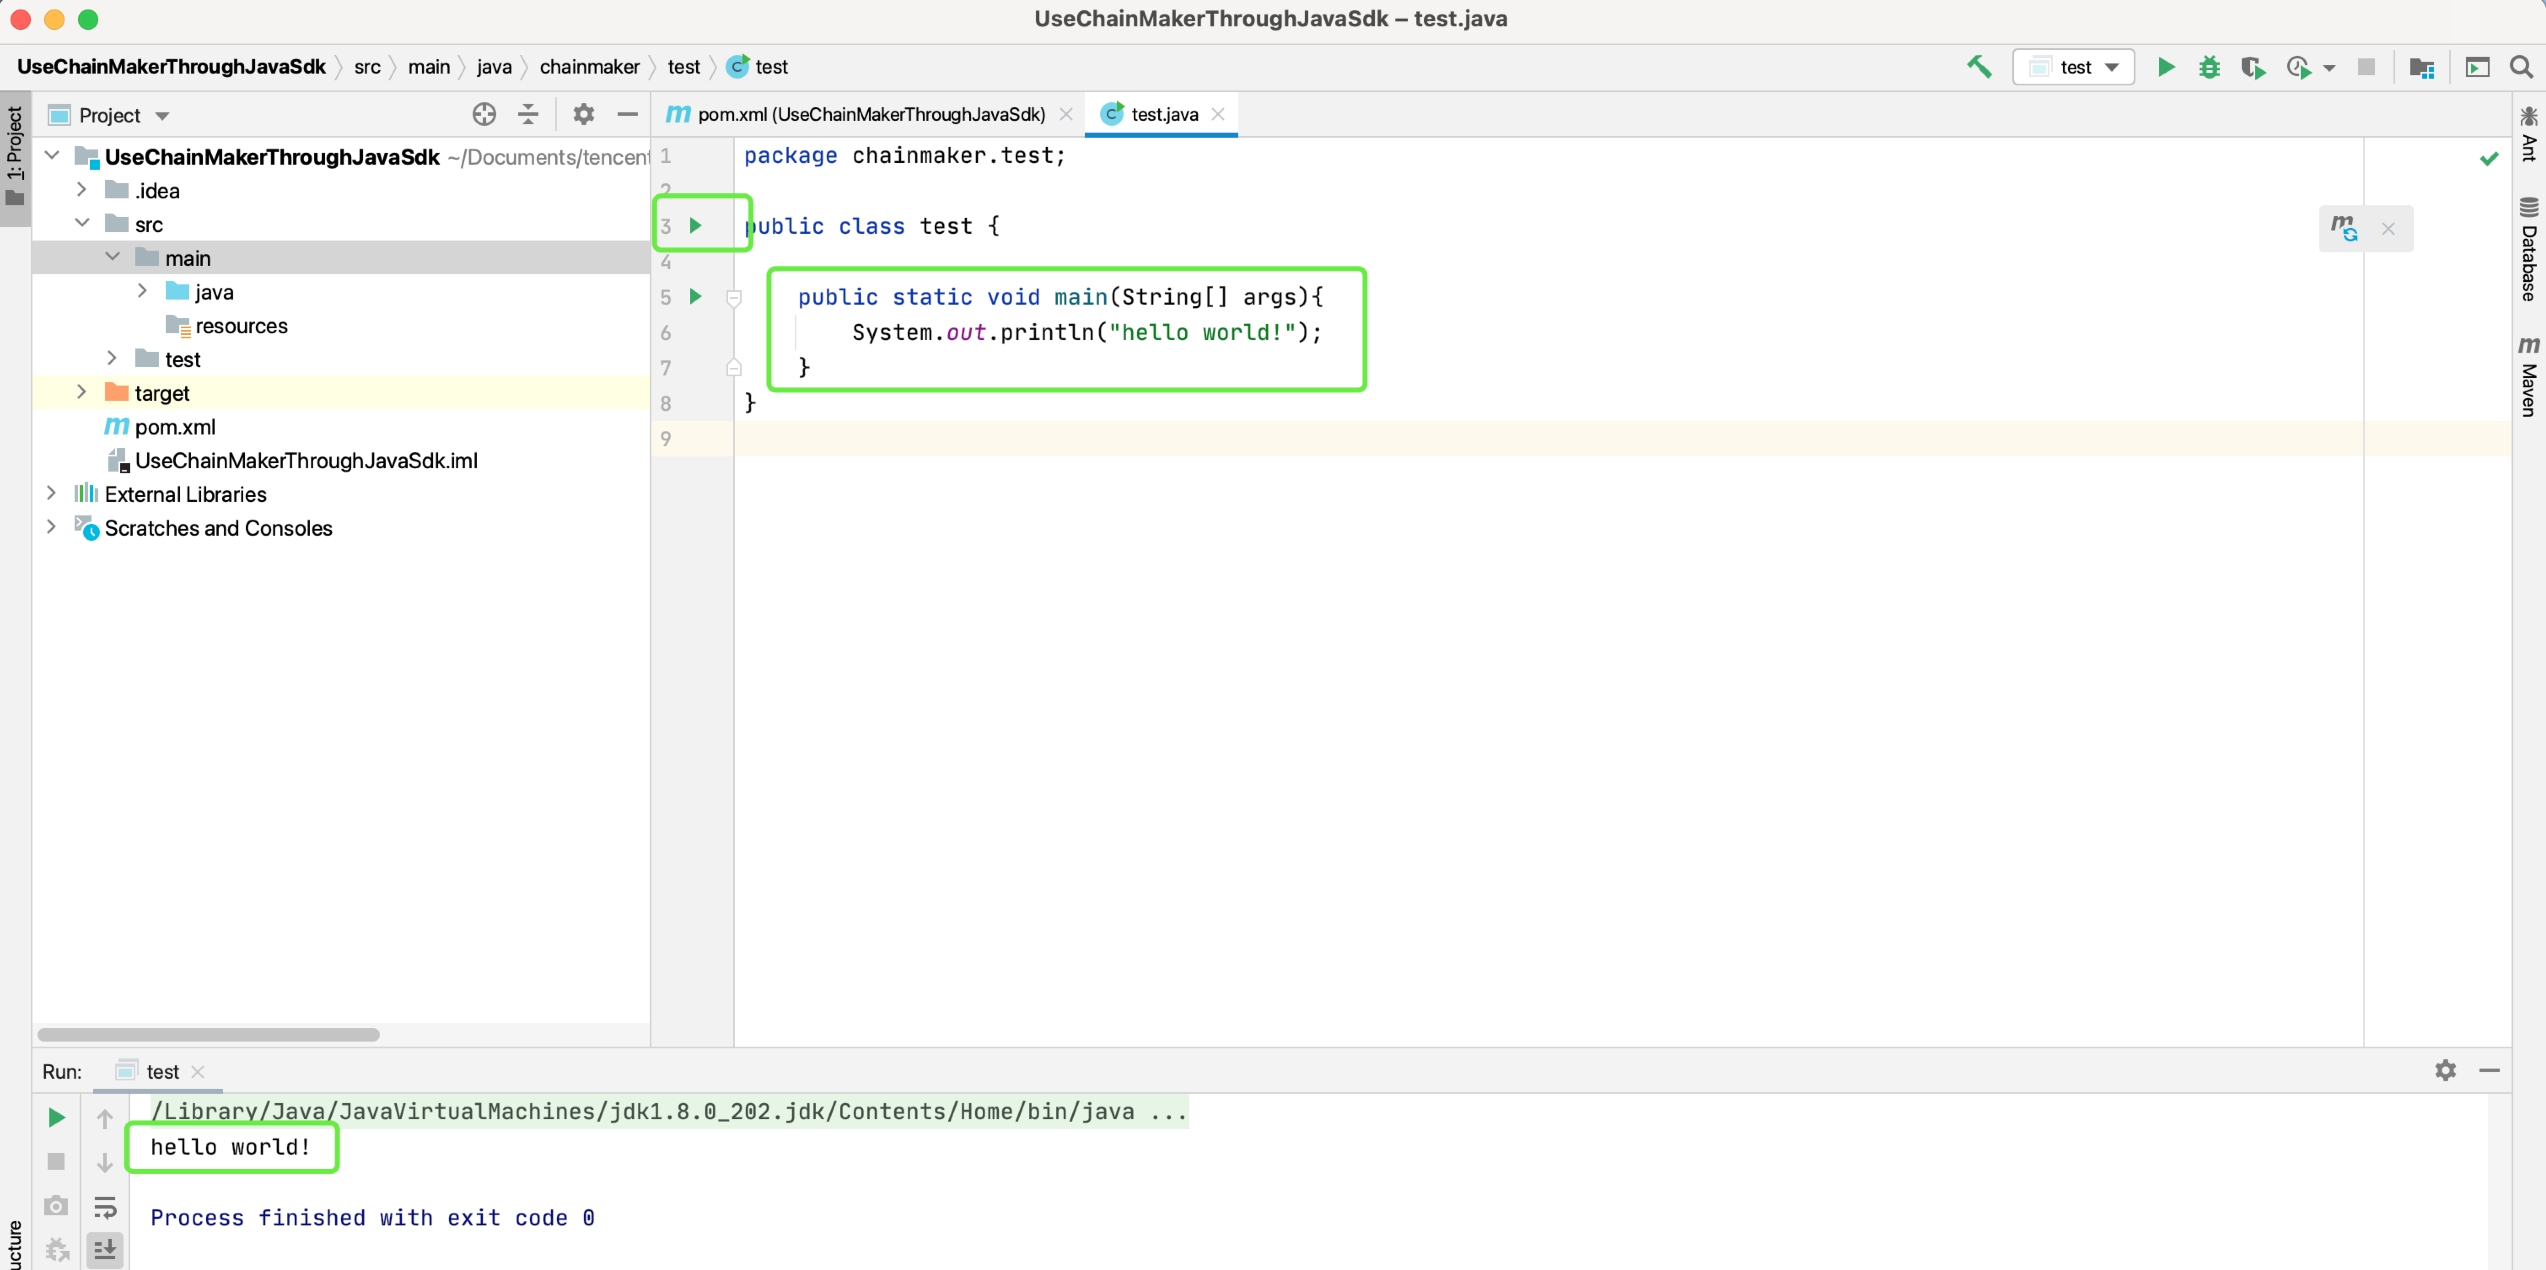Viewport: 2546px width, 1270px height.
Task: Click the locate file crosshair icon
Action: [x=484, y=115]
